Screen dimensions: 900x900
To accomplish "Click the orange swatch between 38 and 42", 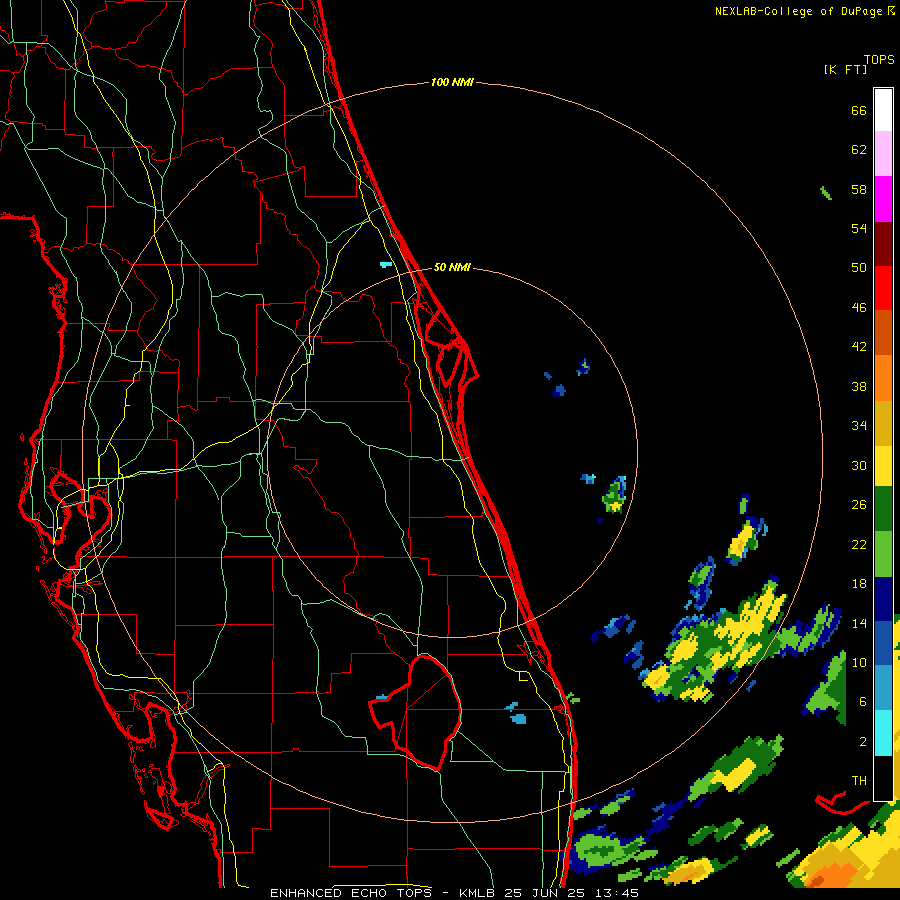I will tap(883, 378).
